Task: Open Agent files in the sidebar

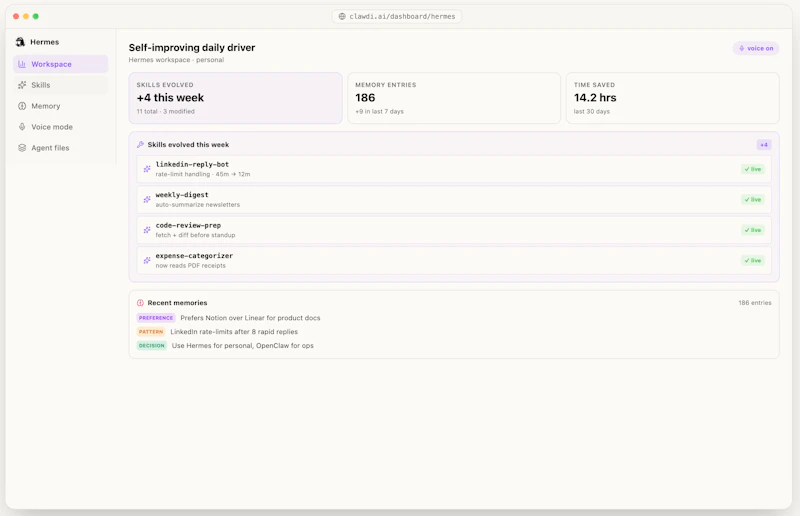Action: coord(61,148)
